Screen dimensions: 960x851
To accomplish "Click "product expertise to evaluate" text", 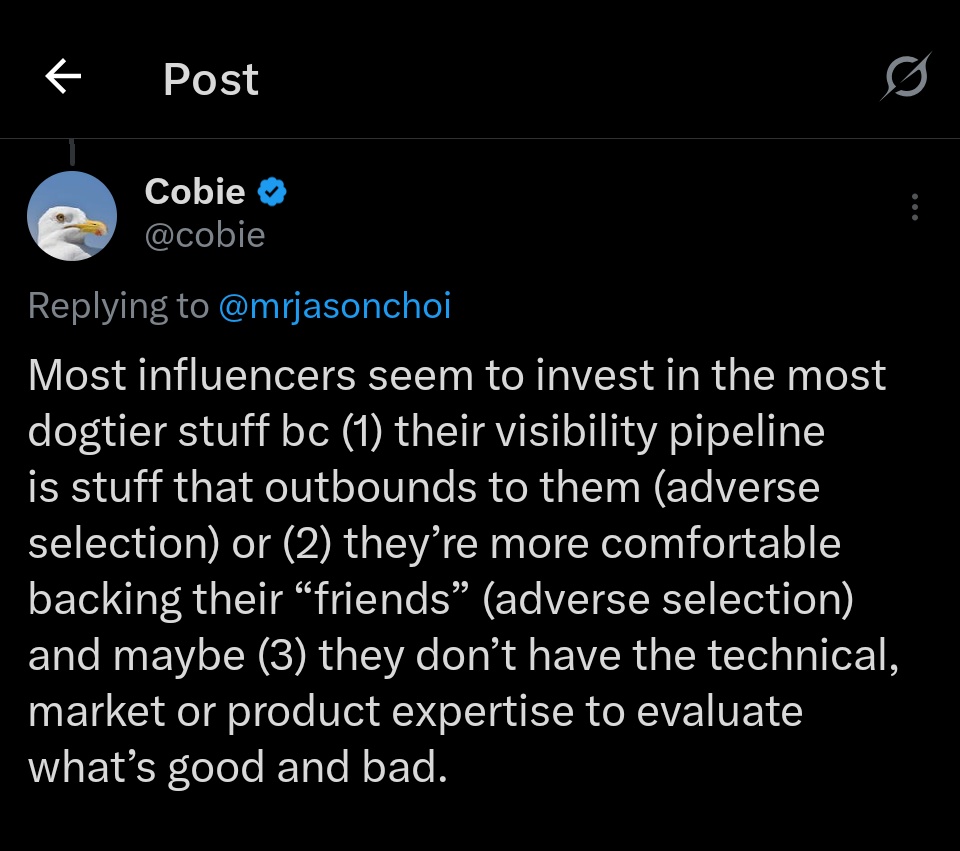I will click(515, 711).
